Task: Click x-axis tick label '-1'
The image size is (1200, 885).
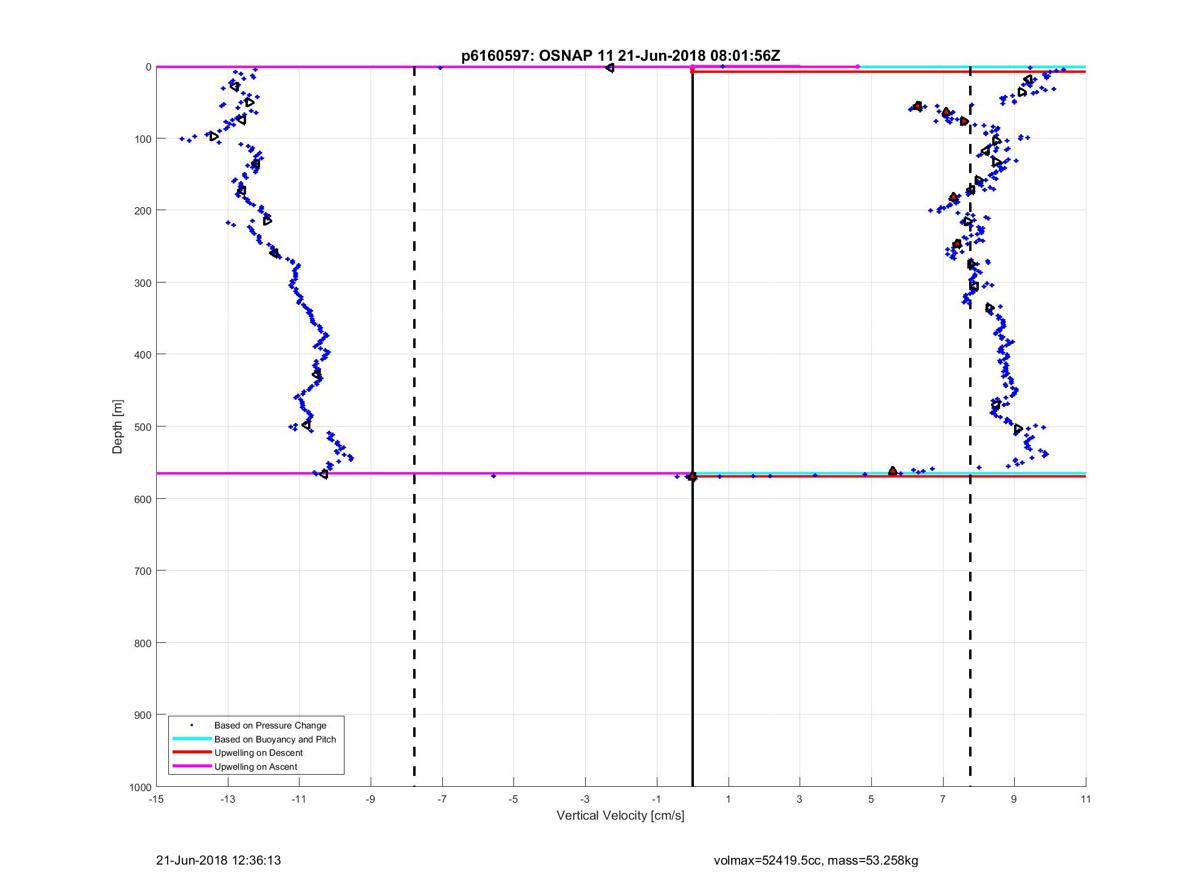Action: (657, 800)
